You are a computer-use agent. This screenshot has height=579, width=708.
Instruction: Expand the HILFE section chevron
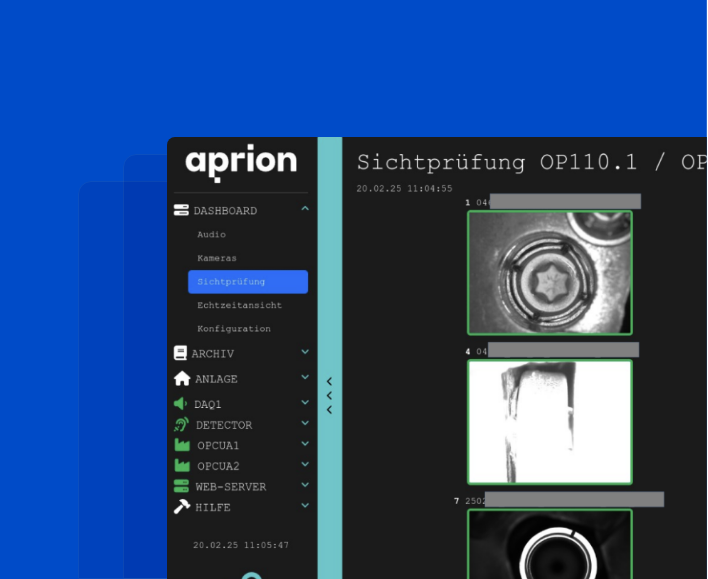pos(305,505)
